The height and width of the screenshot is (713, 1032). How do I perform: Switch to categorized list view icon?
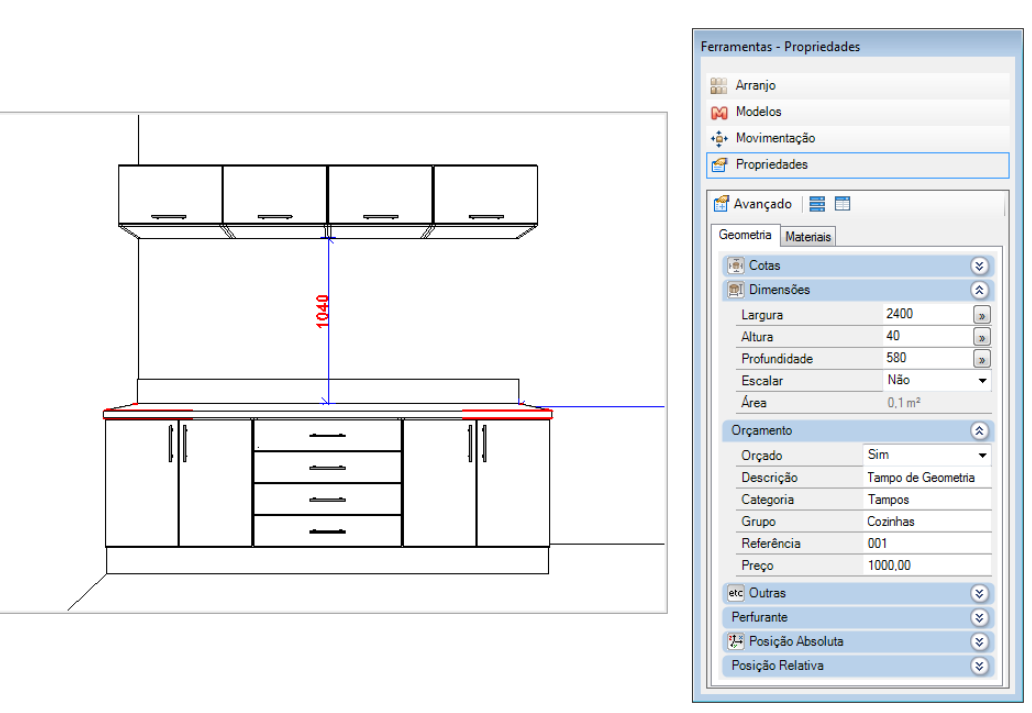[817, 204]
